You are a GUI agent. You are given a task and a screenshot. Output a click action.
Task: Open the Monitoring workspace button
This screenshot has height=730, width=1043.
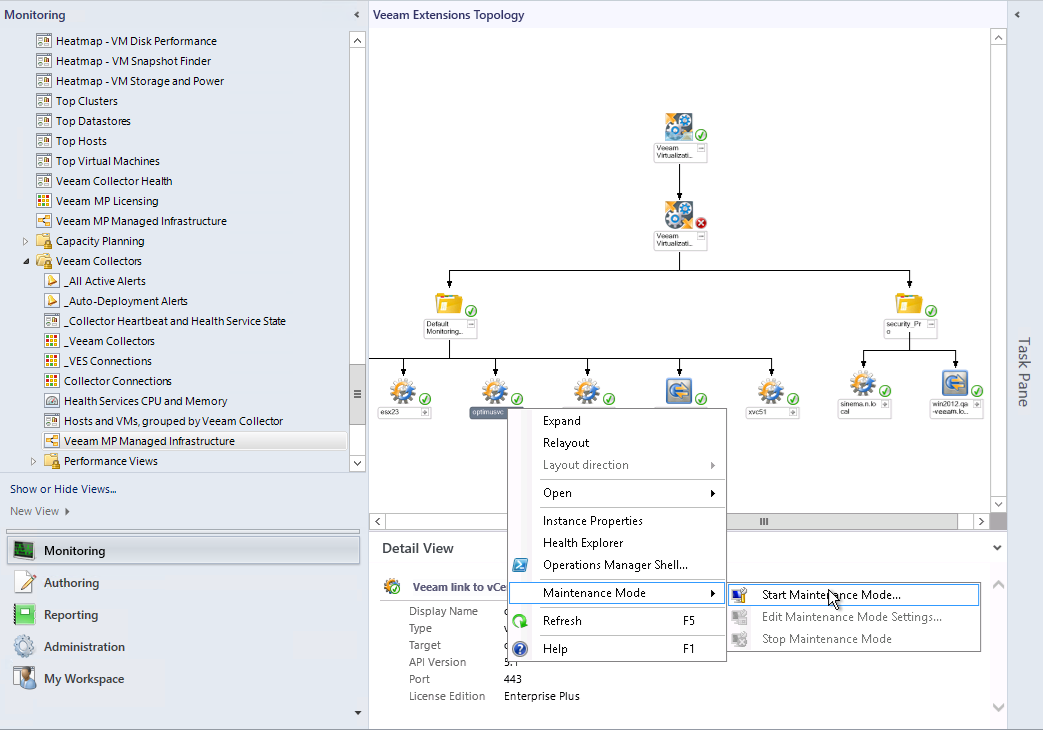coord(184,550)
